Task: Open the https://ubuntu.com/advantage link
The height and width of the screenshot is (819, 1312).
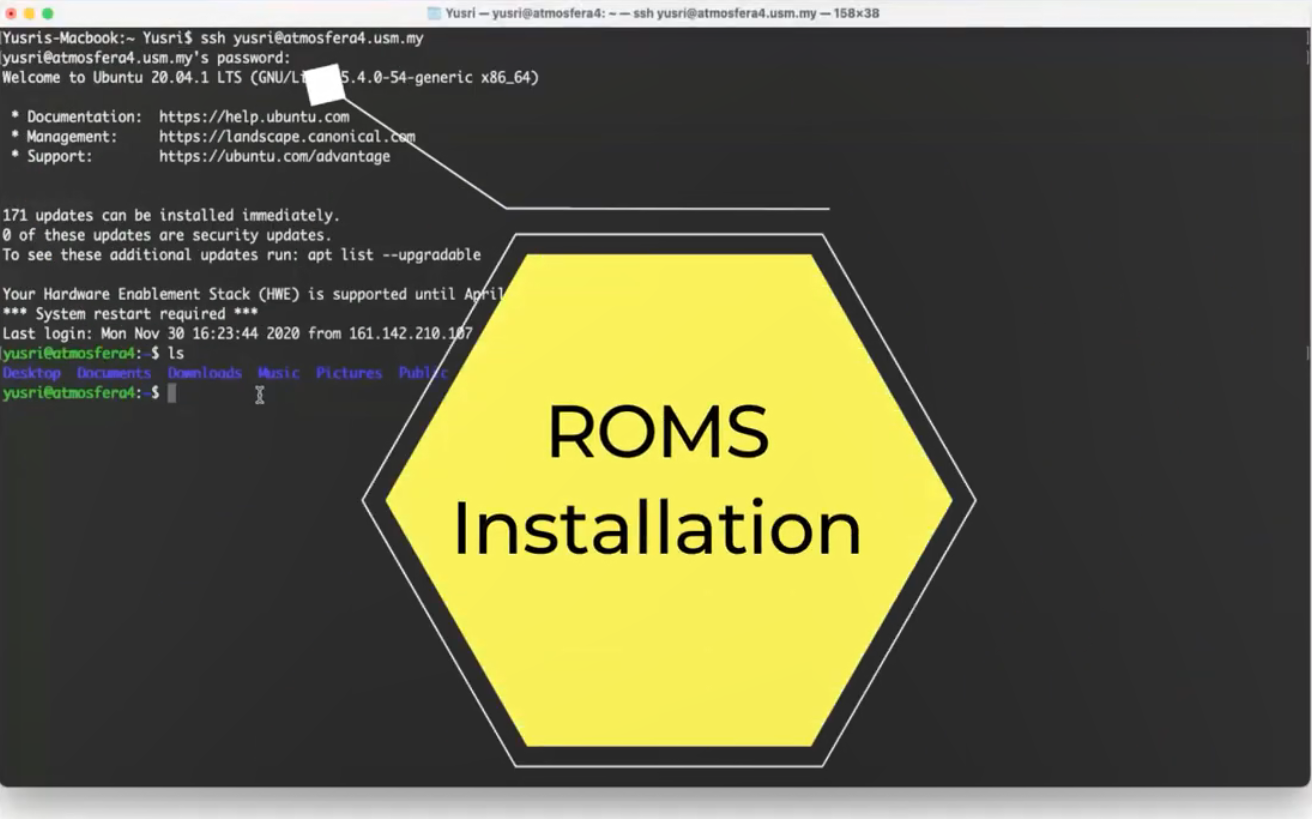Action: 275,157
